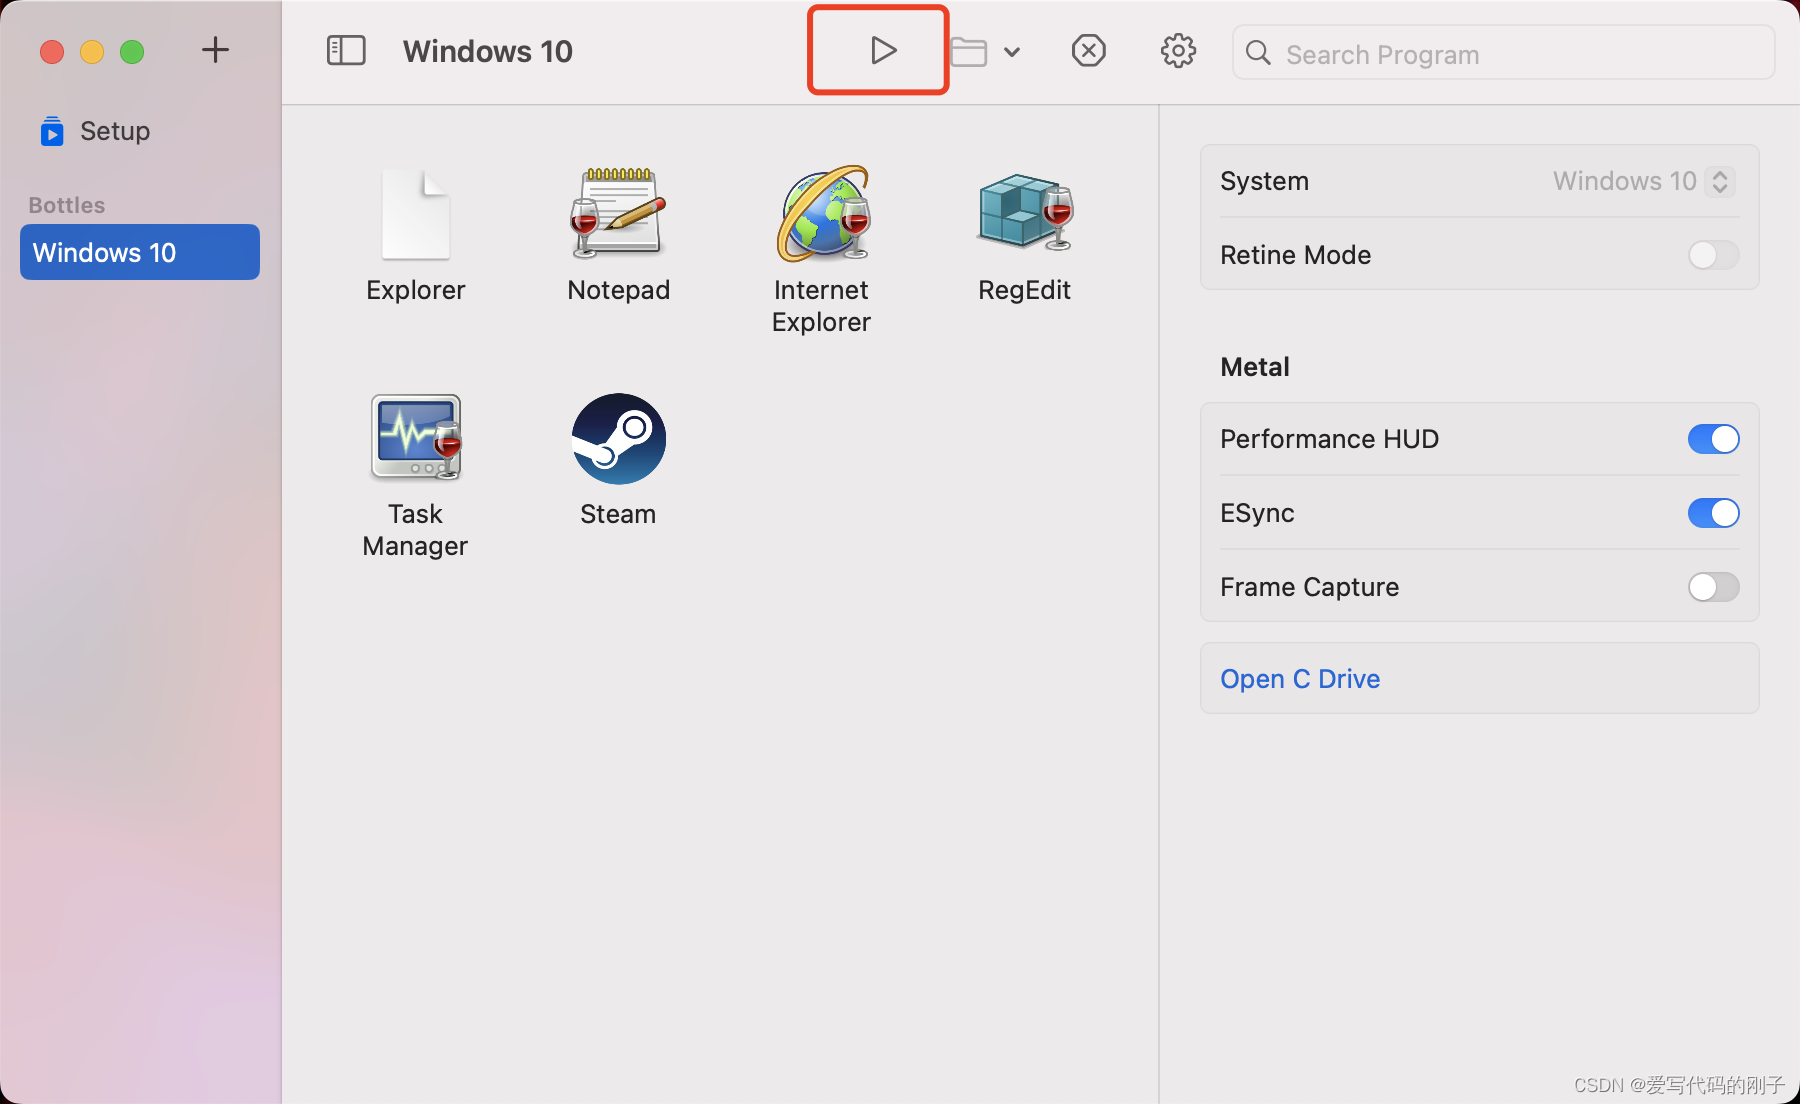Enable the Frame Capture switch
The image size is (1800, 1104).
[1713, 587]
